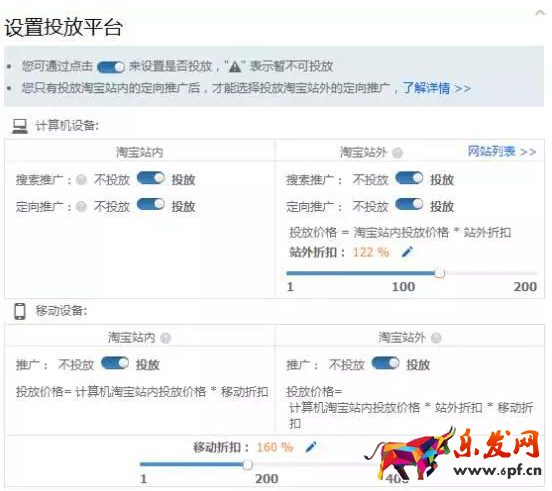
Task: Click help icon beside computer 定向推广 label
Action: pos(81,206)
